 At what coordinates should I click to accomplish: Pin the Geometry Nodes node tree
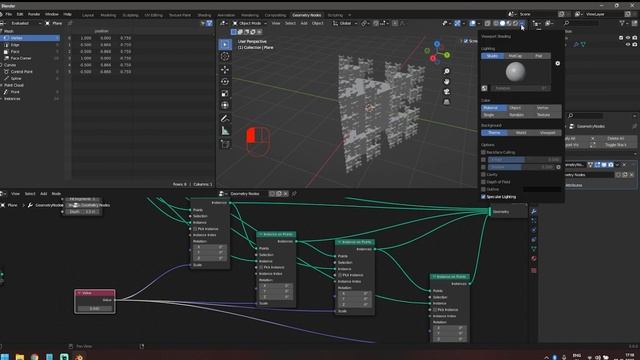294,193
